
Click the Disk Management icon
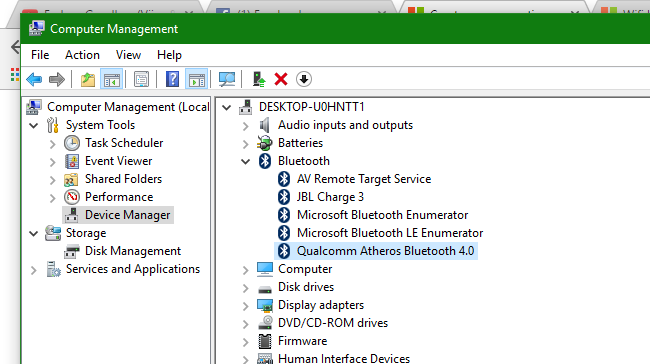point(71,251)
